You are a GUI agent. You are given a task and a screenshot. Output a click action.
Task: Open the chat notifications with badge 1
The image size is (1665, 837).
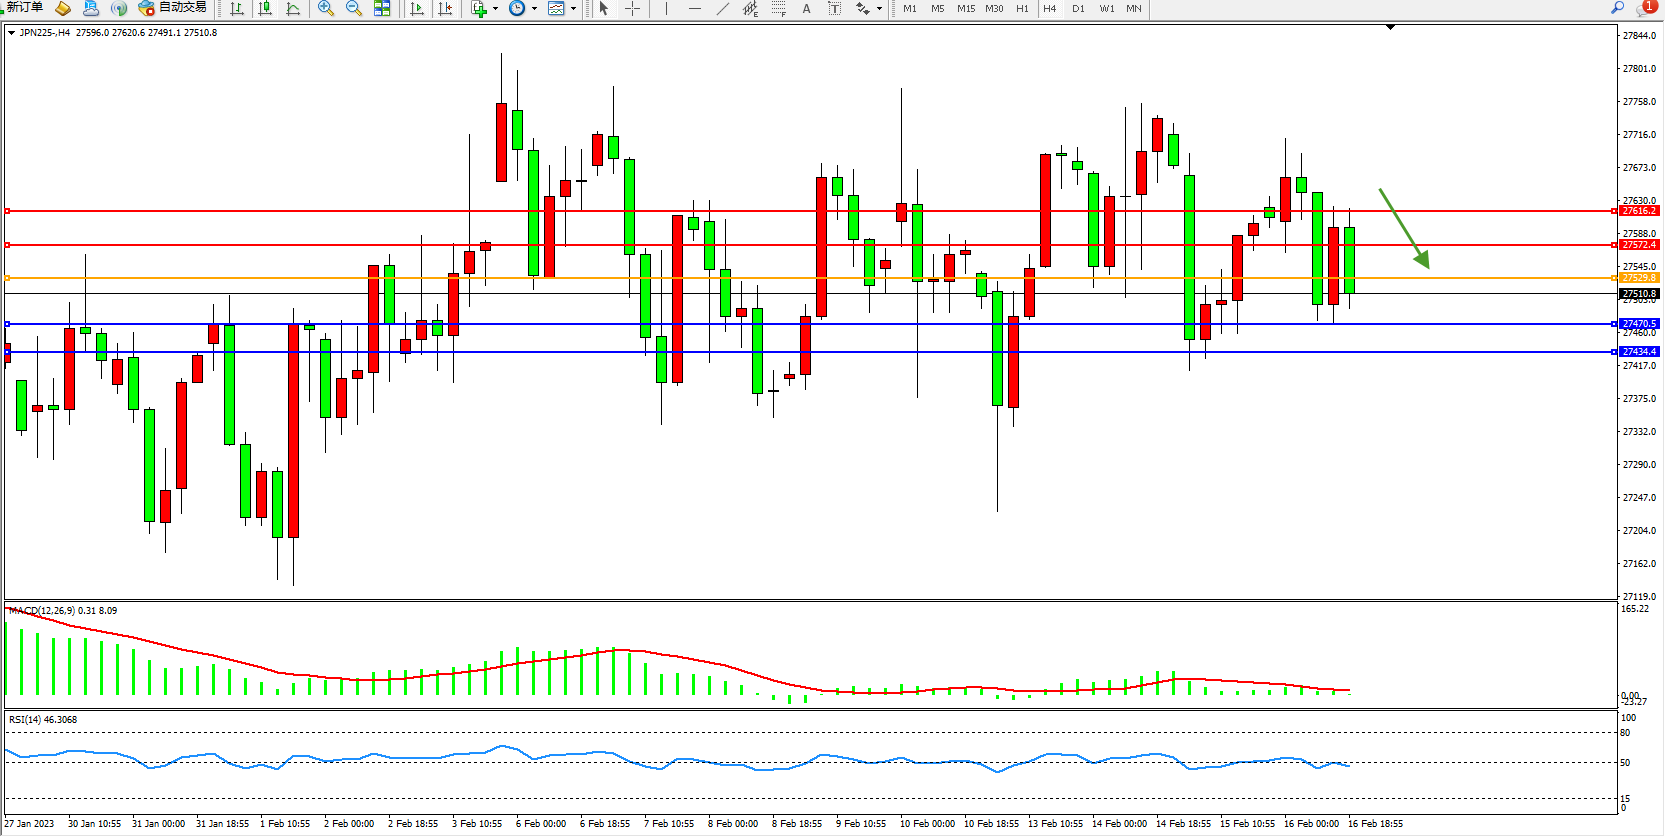[x=1645, y=8]
